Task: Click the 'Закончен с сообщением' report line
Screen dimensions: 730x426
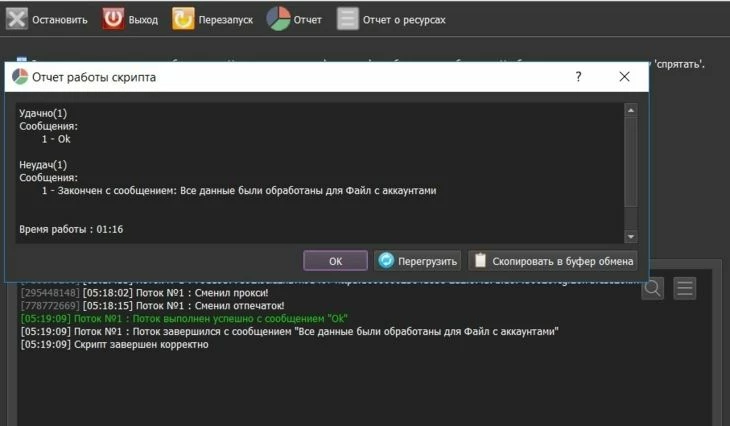Action: coord(239,190)
